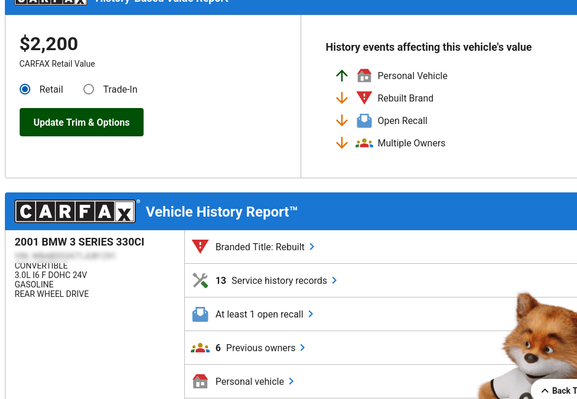Click the red triangle icon next to Branded Title
The image size is (577, 399).
(200, 247)
